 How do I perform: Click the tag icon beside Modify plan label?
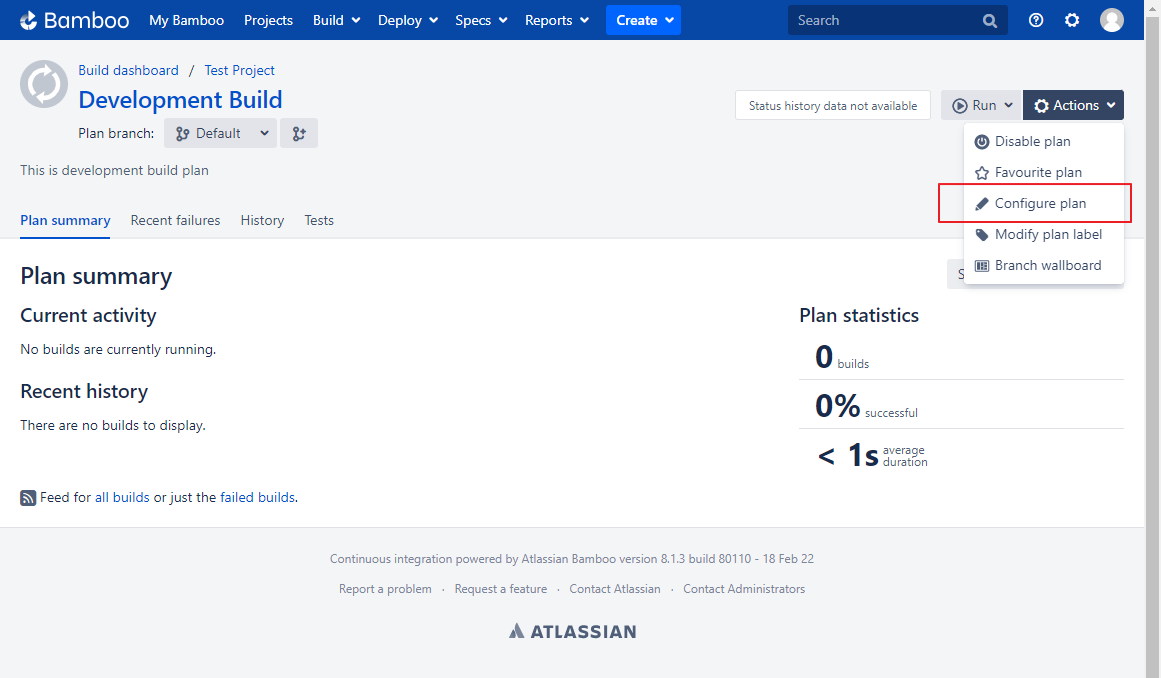tap(982, 235)
